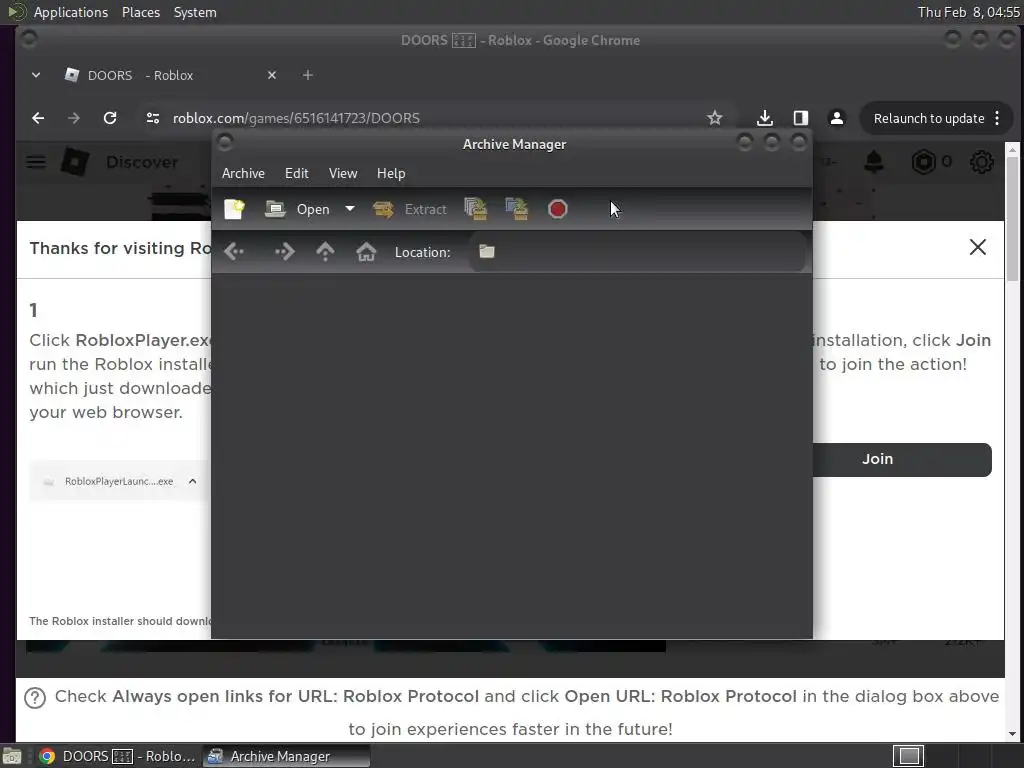Image resolution: width=1024 pixels, height=768 pixels.
Task: Click Chrome's back navigation arrow
Action: (x=38, y=118)
